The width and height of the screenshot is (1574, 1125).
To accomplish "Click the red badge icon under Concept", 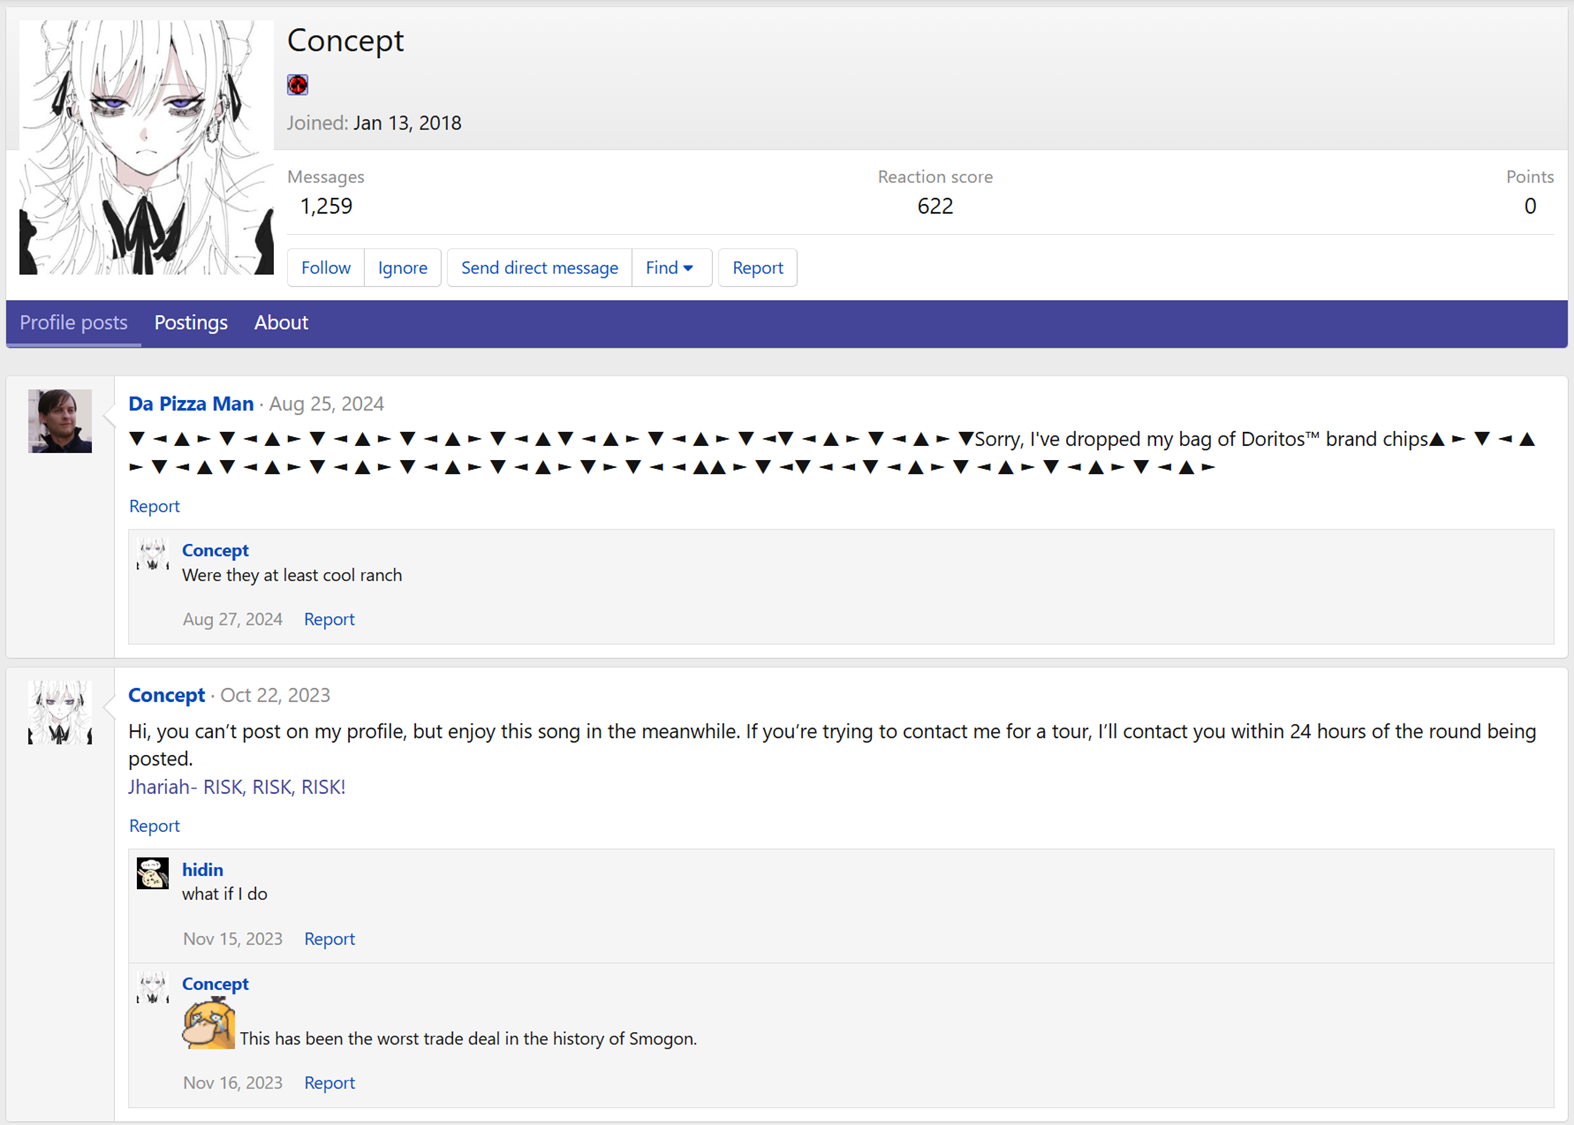I will (x=298, y=85).
